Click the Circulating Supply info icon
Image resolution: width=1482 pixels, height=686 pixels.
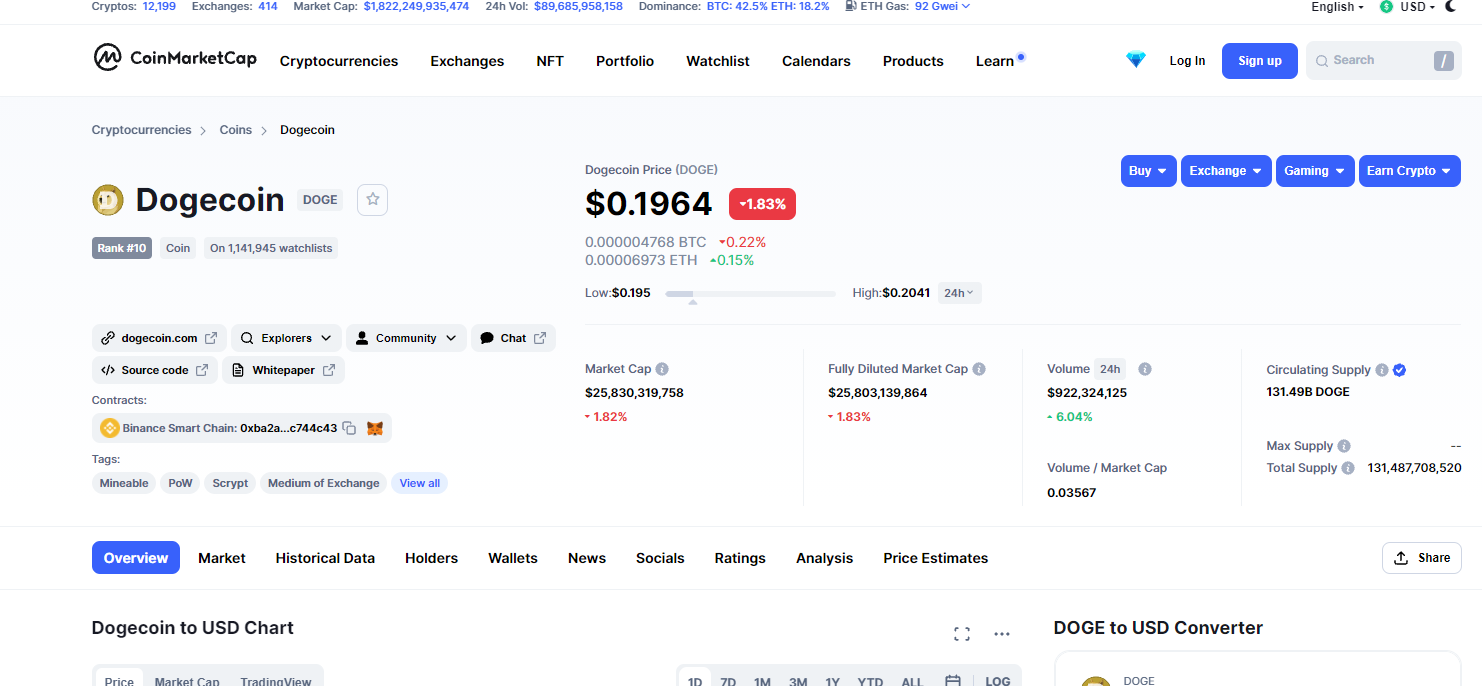[x=1382, y=370]
